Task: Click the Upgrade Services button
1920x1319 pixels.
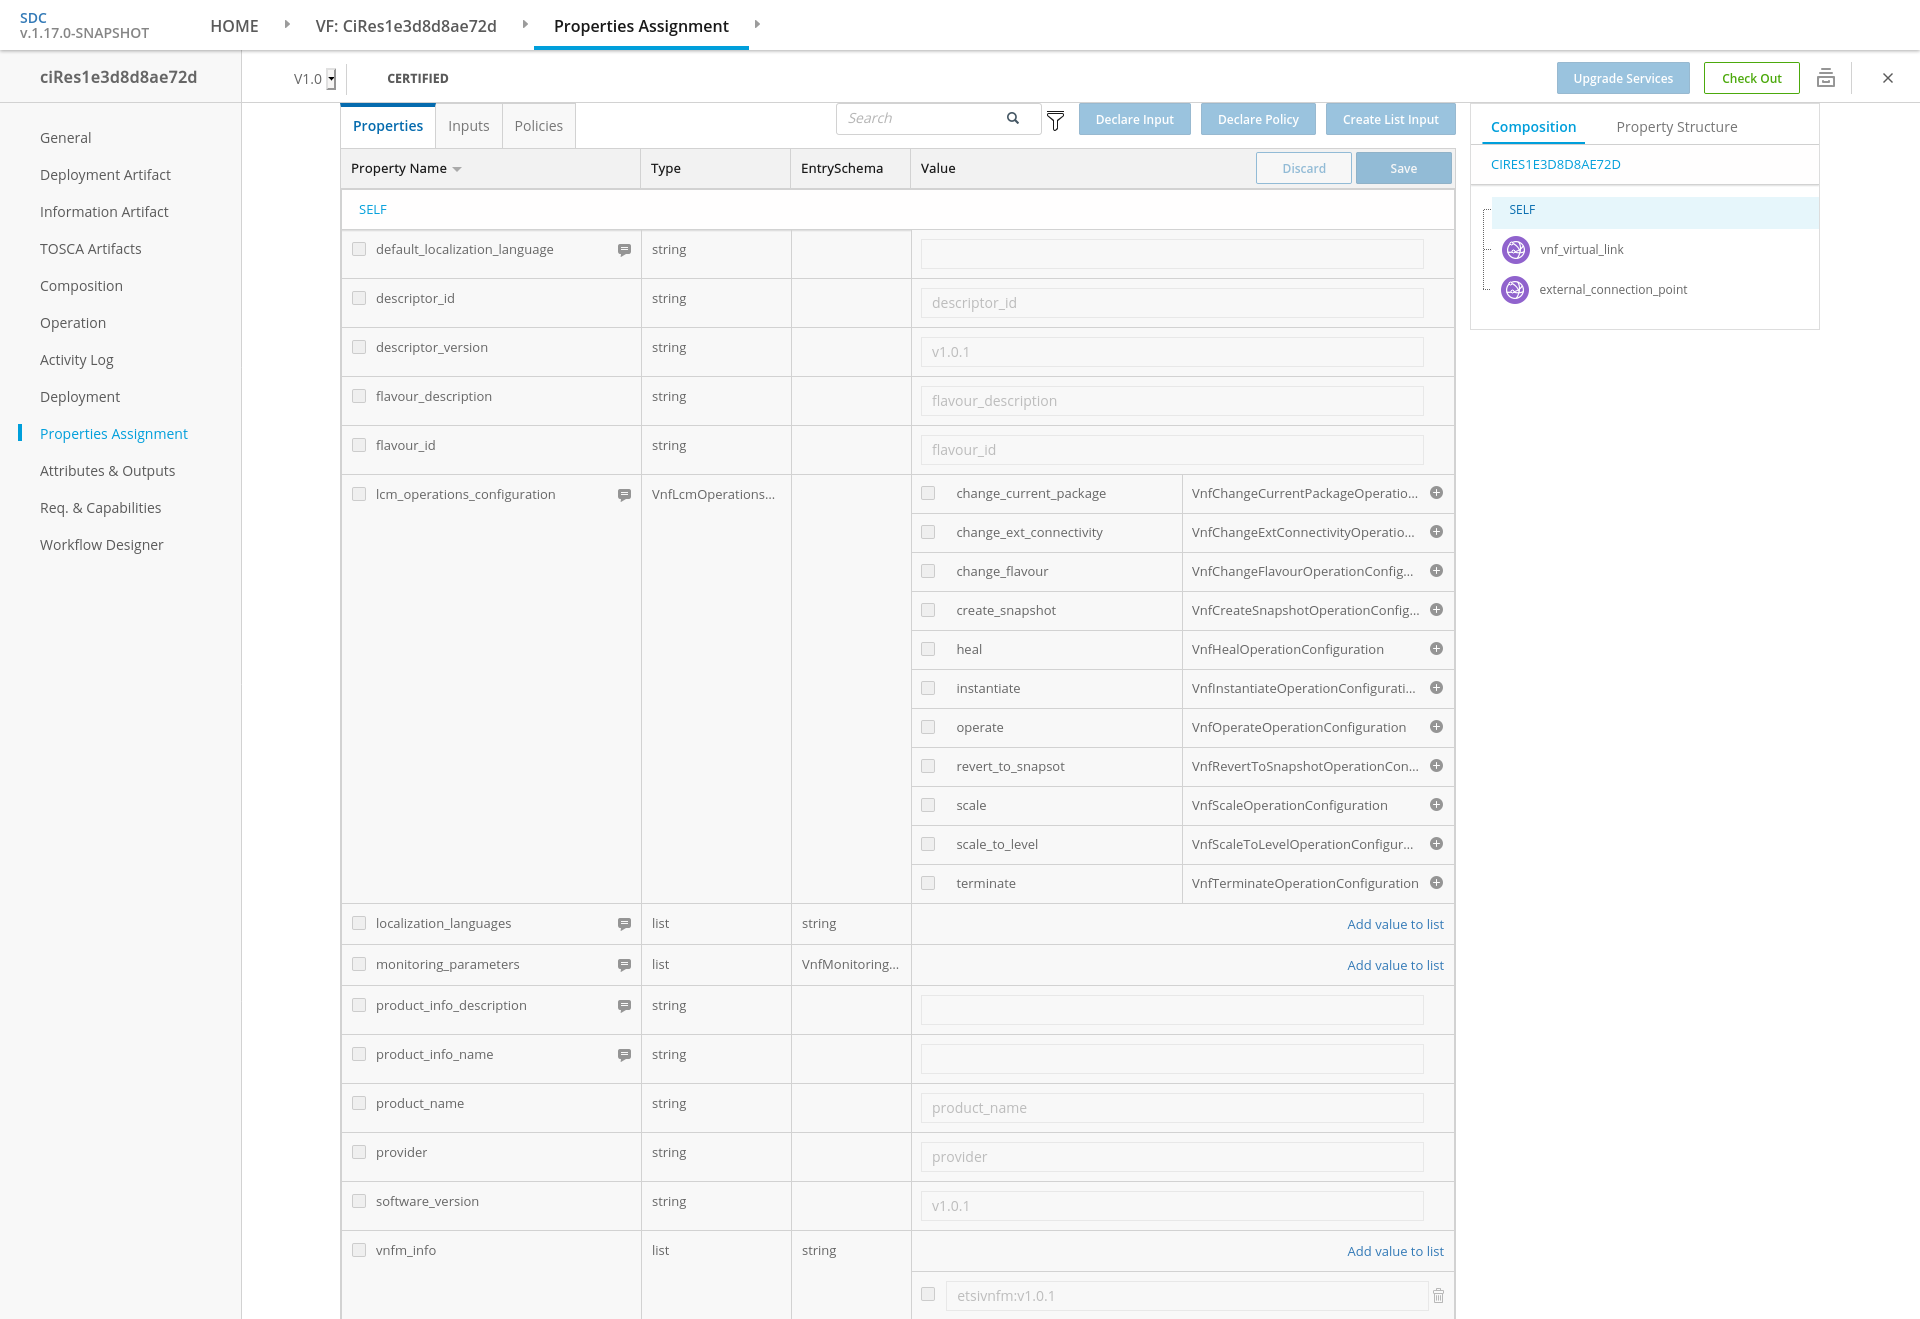Action: 1623,78
